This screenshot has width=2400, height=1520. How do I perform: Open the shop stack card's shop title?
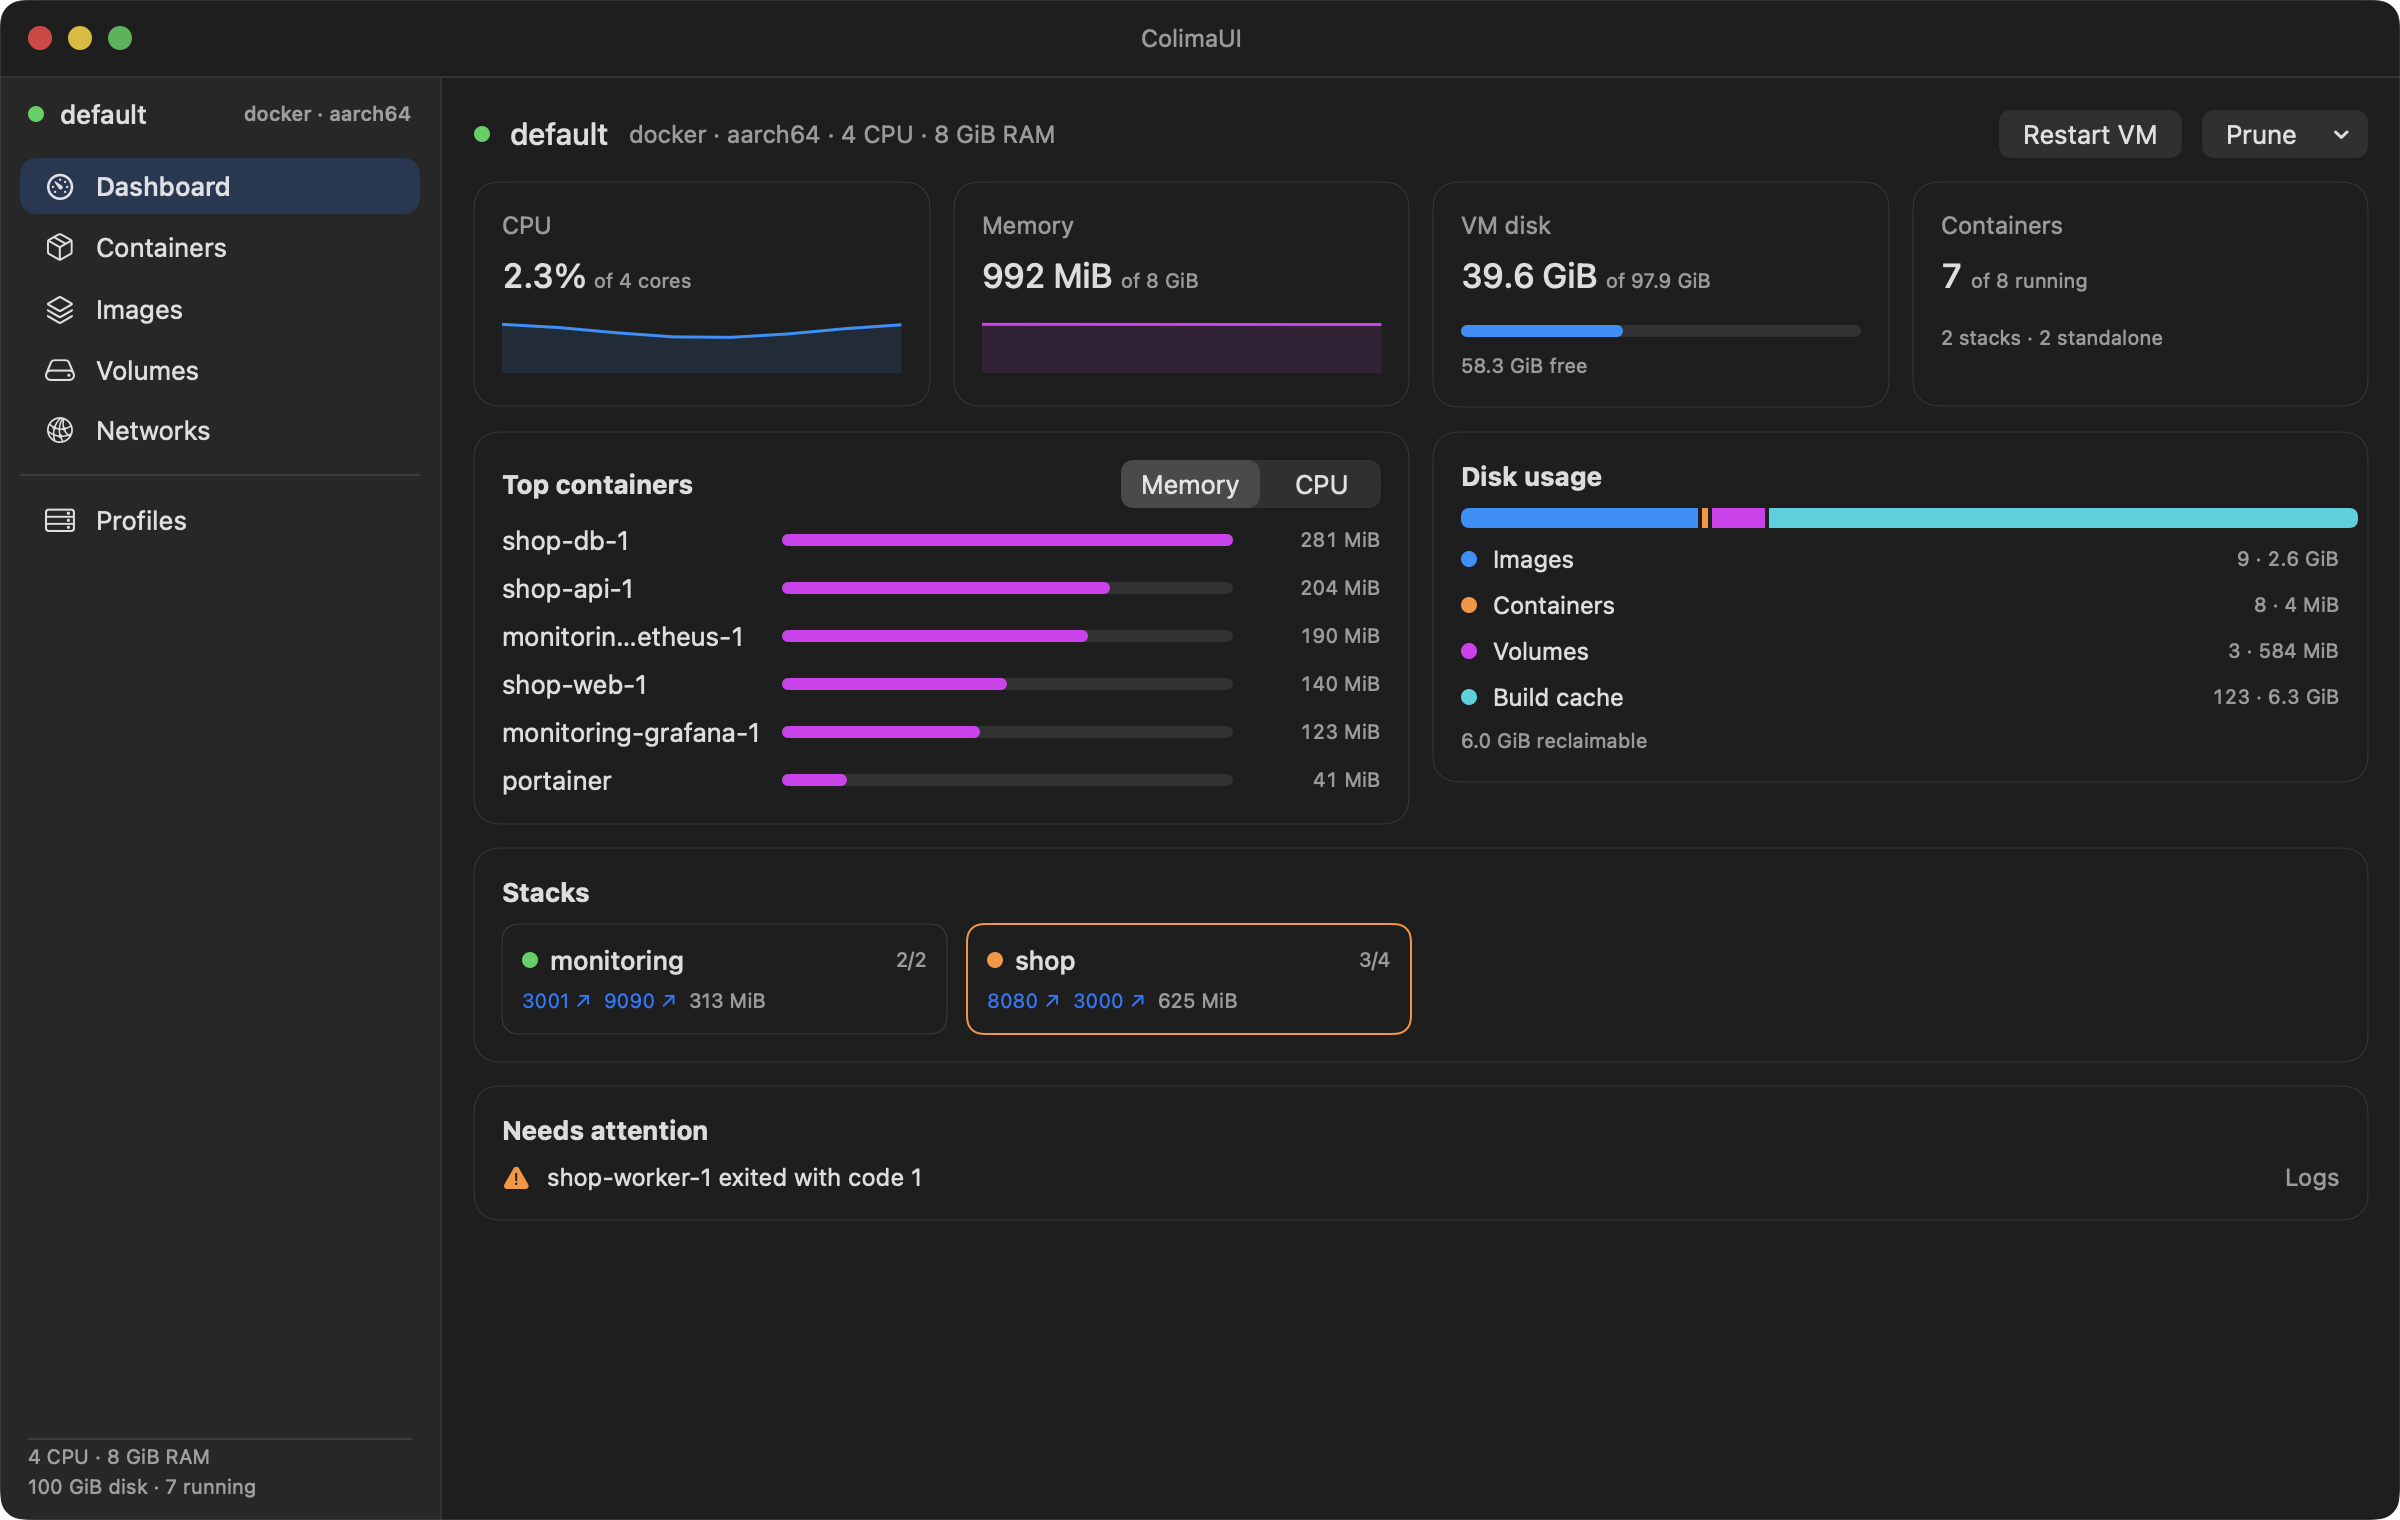tap(1045, 960)
